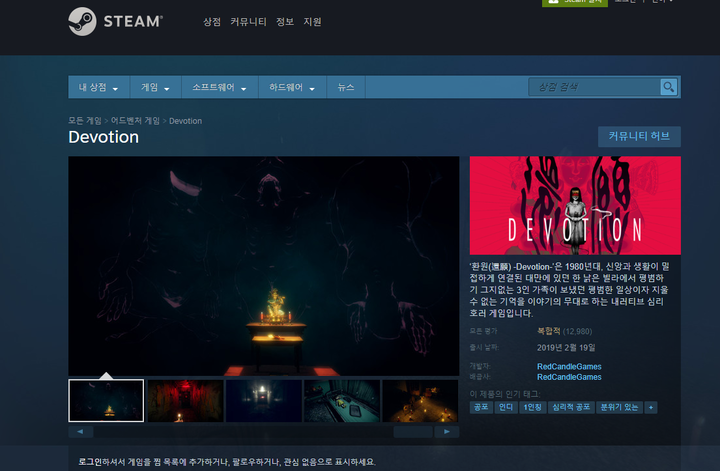
Task: Open the Devotion game capsule image
Action: (575, 205)
